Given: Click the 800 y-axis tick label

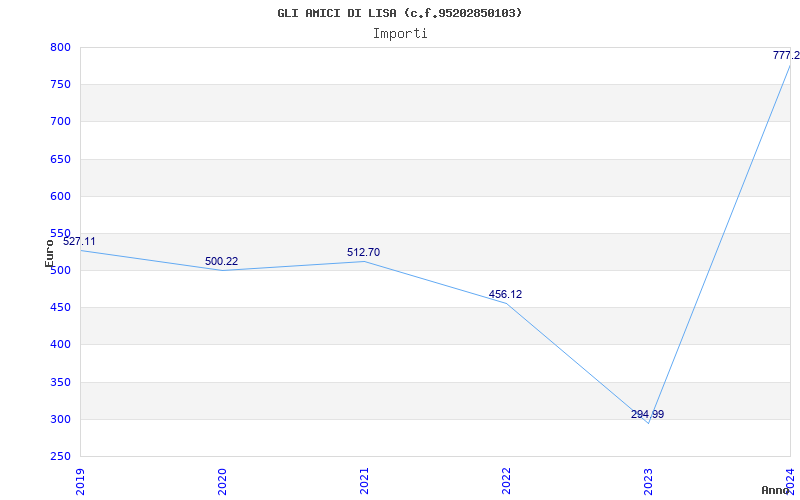Looking at the screenshot, I should pos(60,47).
